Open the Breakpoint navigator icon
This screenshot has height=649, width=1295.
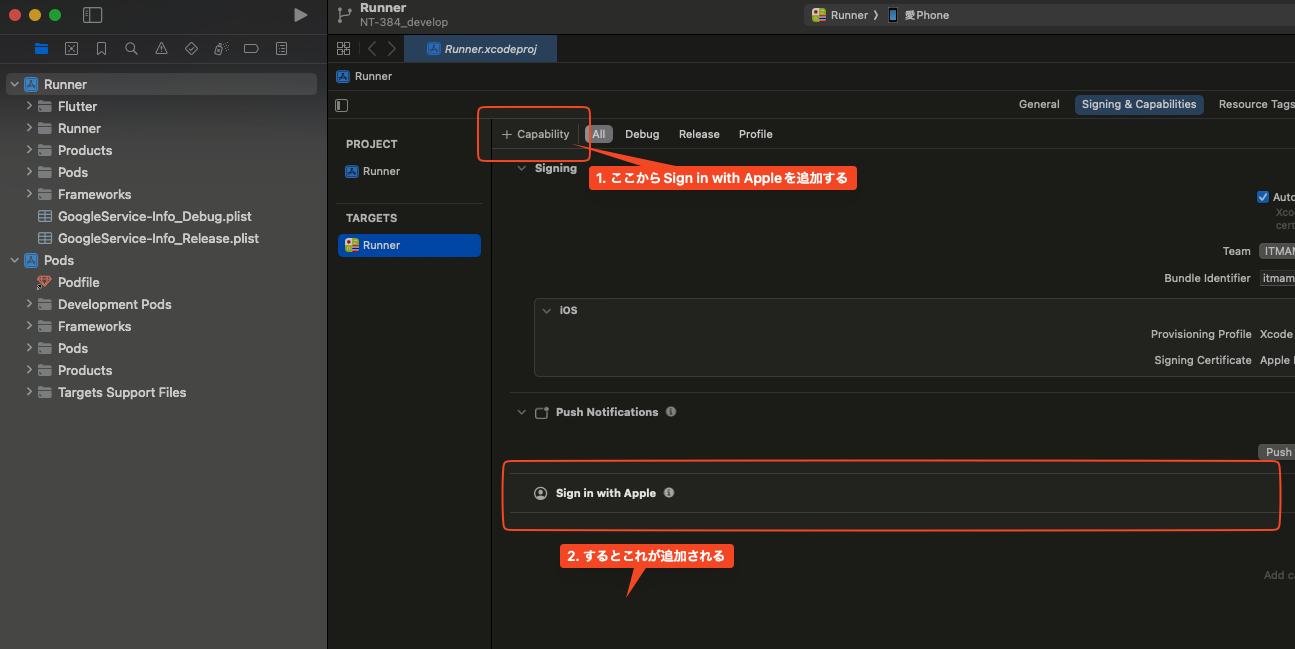click(x=251, y=48)
